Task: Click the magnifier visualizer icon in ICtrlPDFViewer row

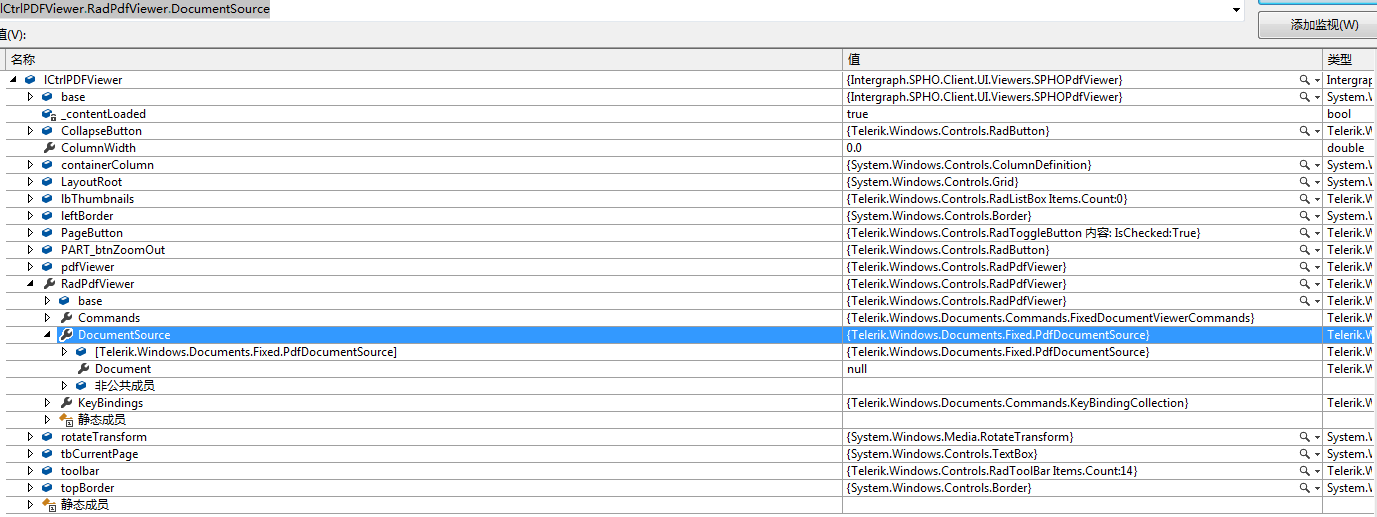Action: click(1304, 80)
